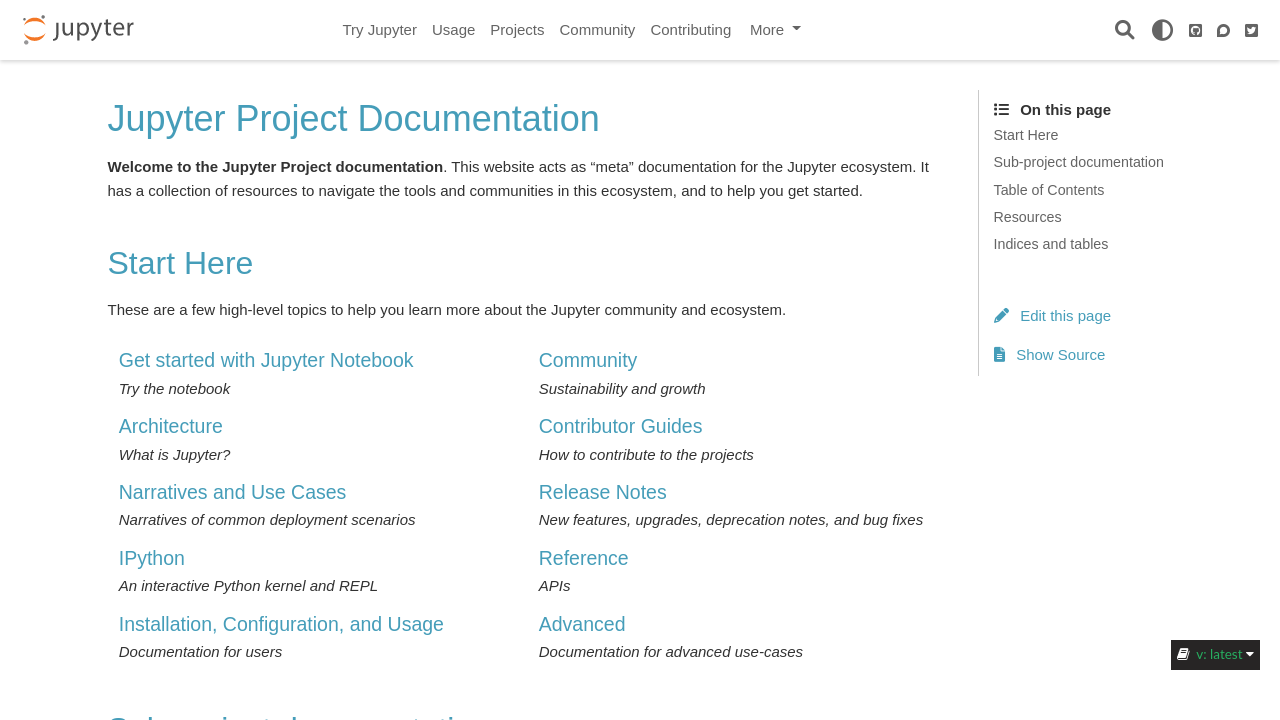The image size is (1280, 720).
Task: Open Community in the top navigation bar
Action: [x=597, y=30]
